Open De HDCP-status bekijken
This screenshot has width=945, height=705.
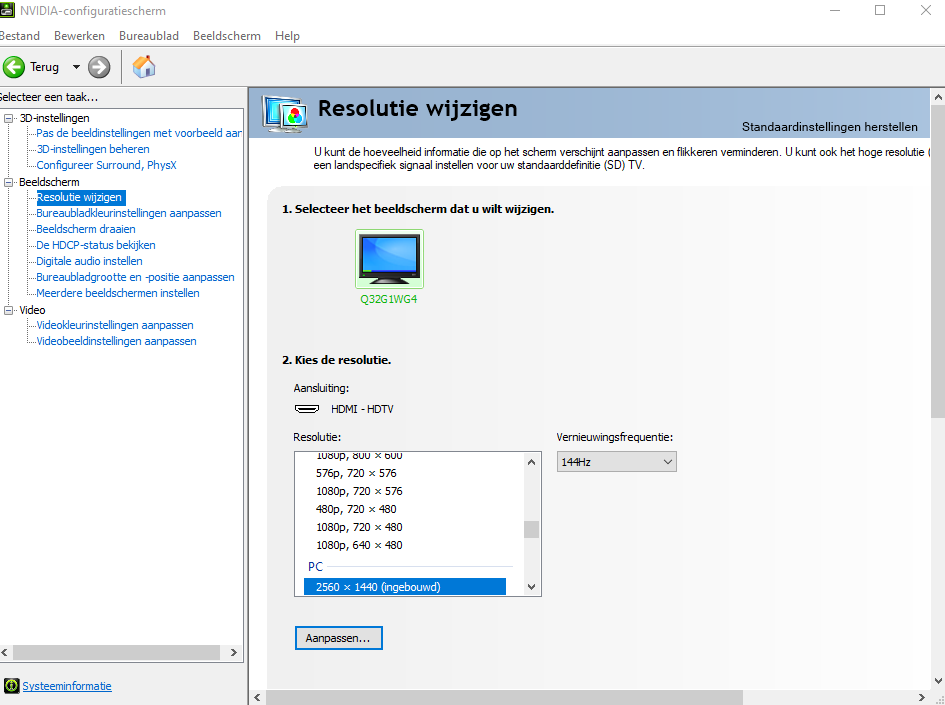[96, 245]
